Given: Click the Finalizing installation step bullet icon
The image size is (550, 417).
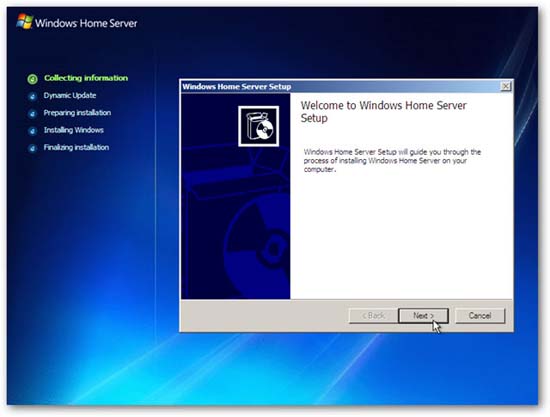Looking at the screenshot, I should click(32, 148).
